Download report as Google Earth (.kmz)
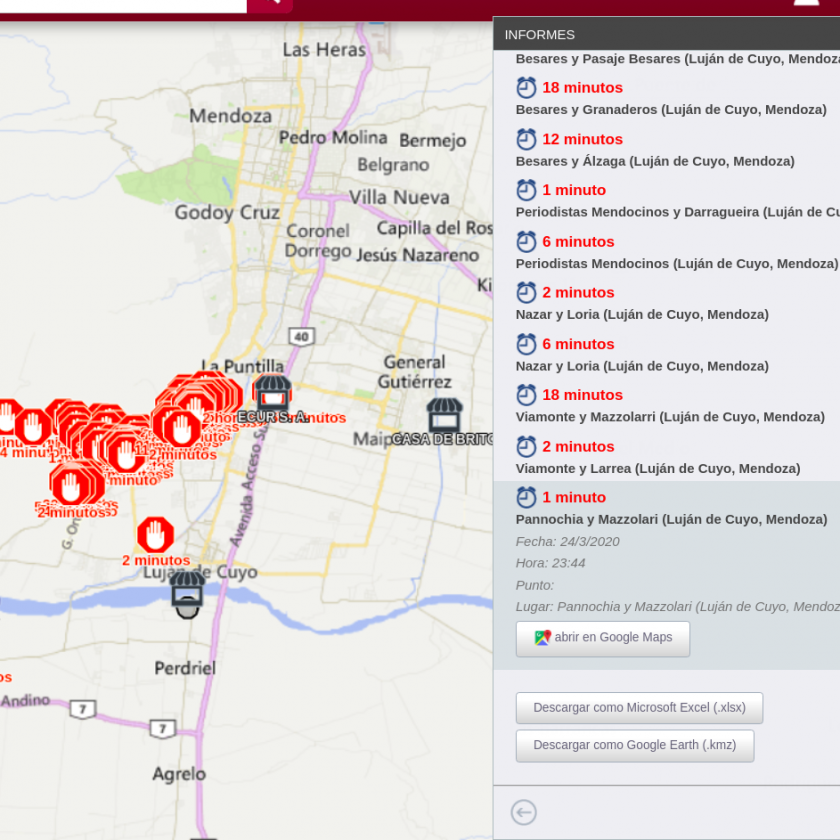The width and height of the screenshot is (840, 840). point(634,746)
